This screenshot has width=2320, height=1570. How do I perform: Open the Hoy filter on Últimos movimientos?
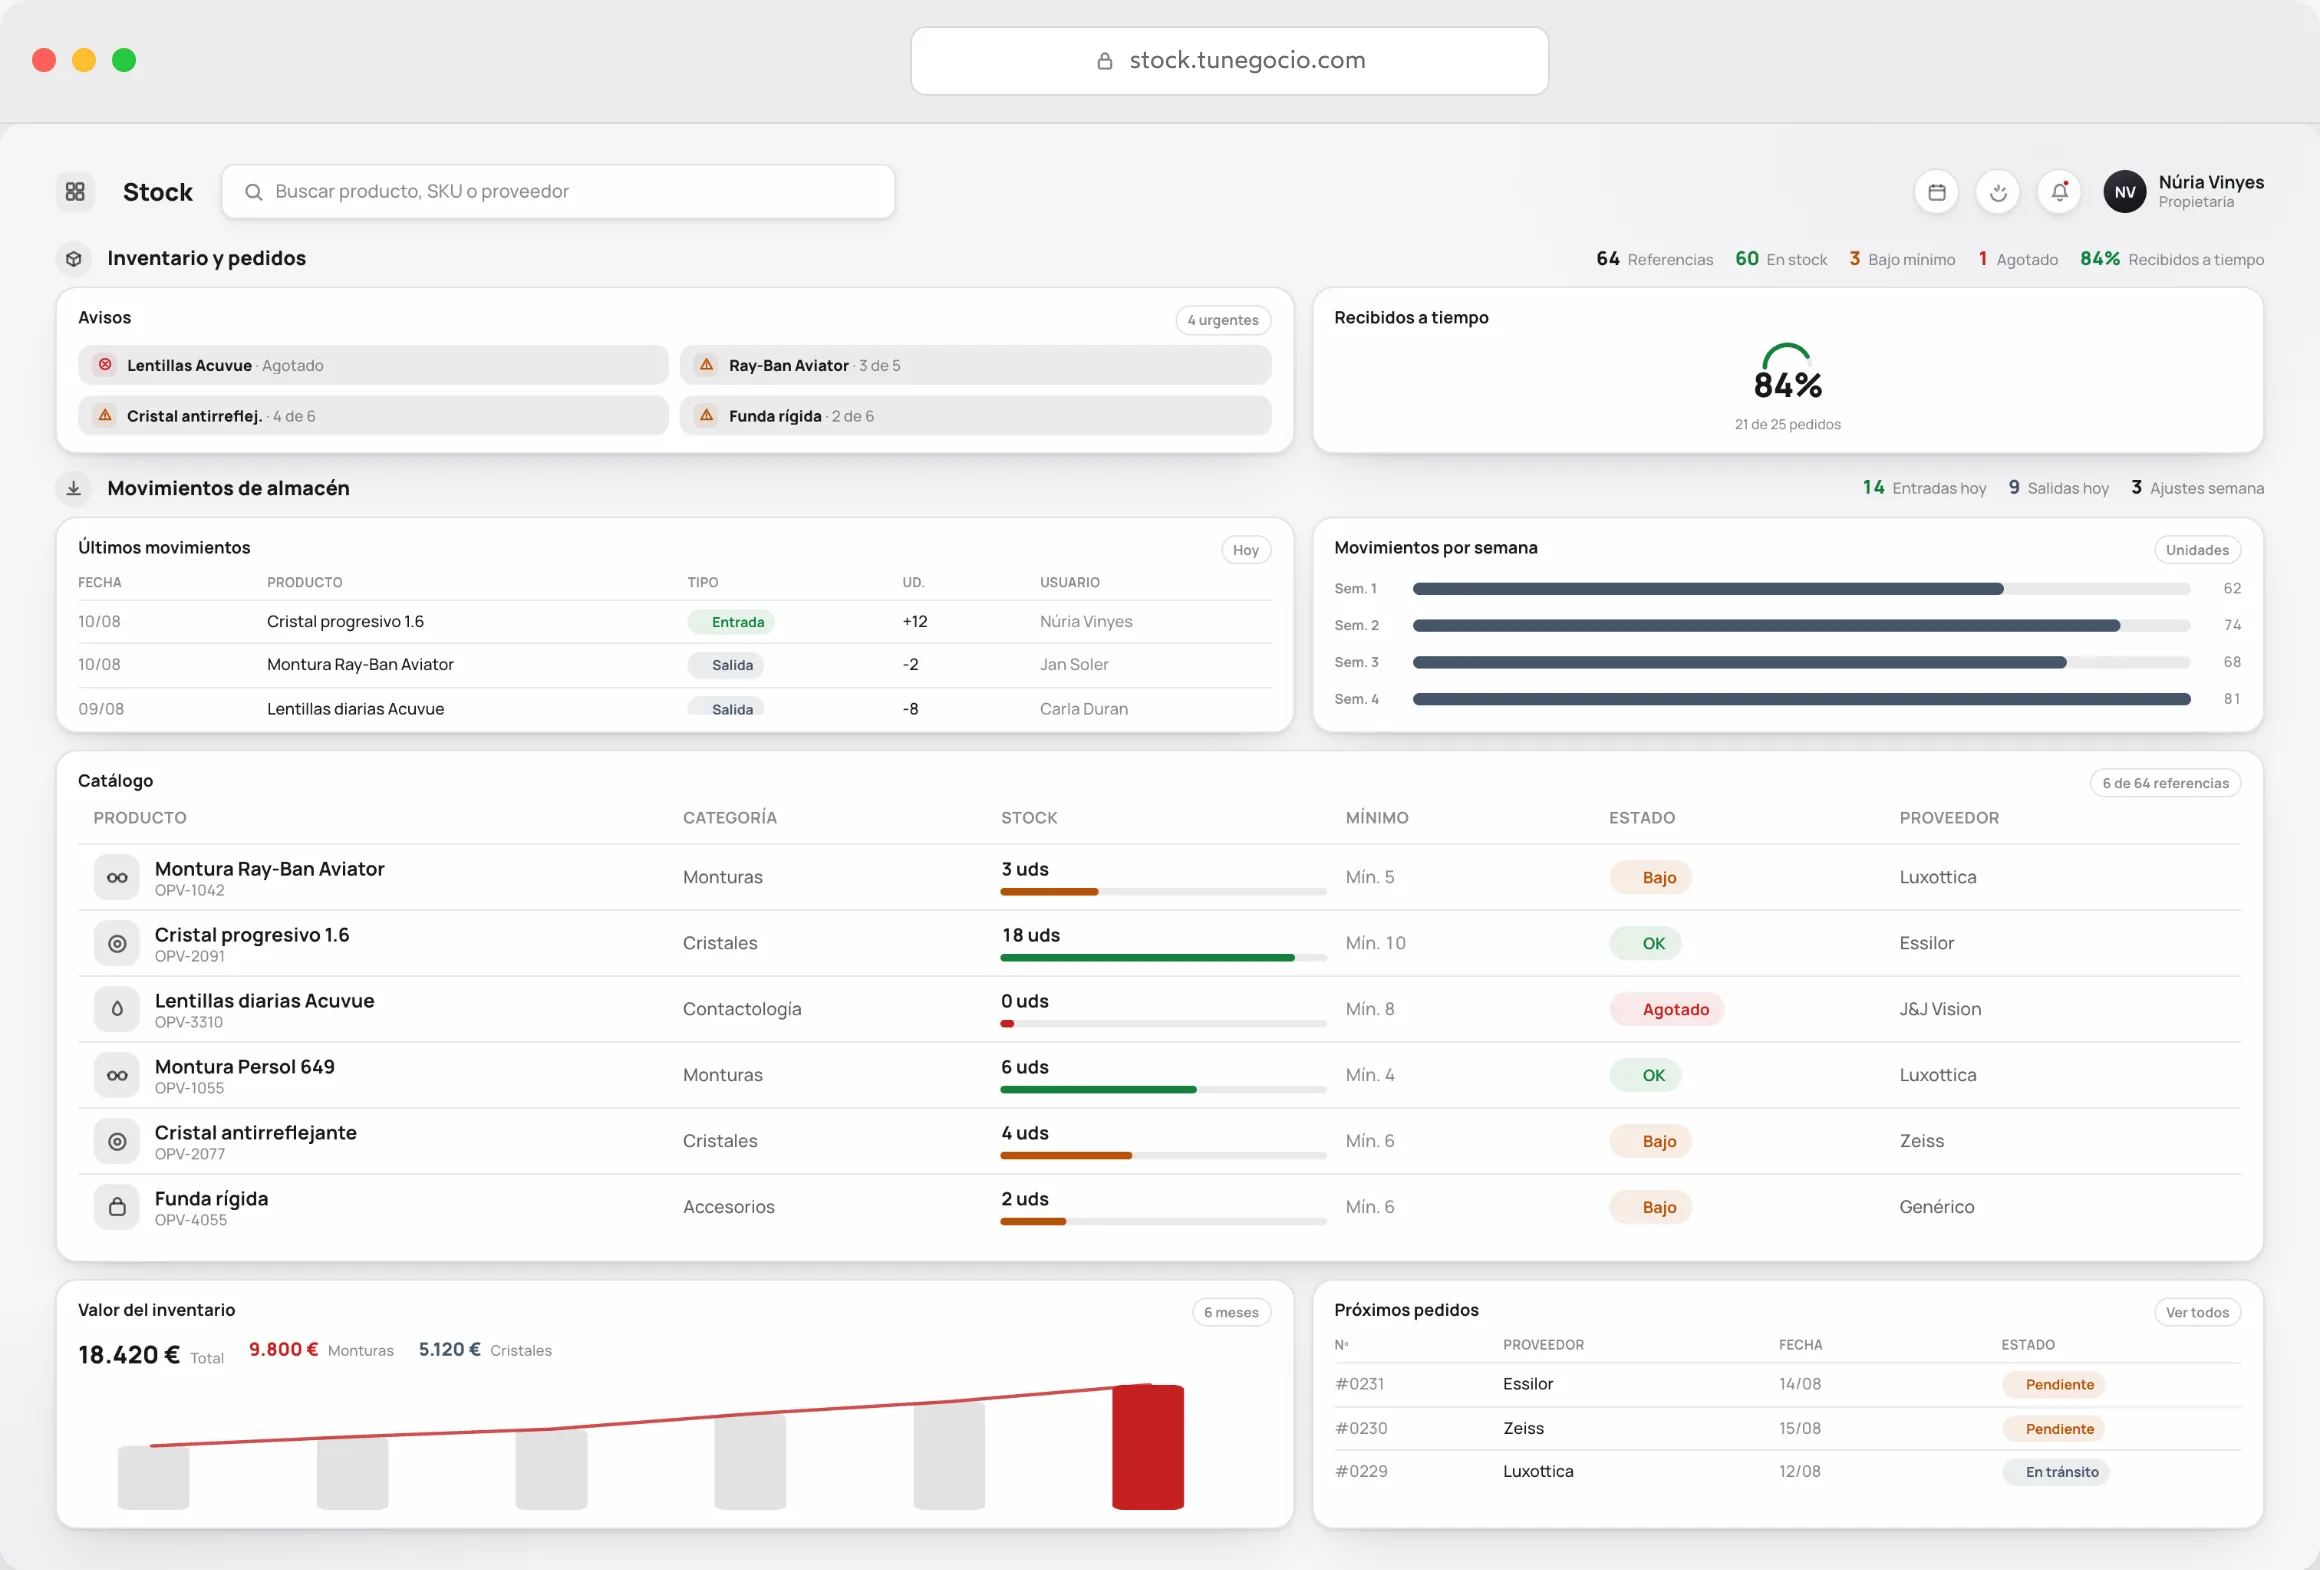click(1246, 550)
